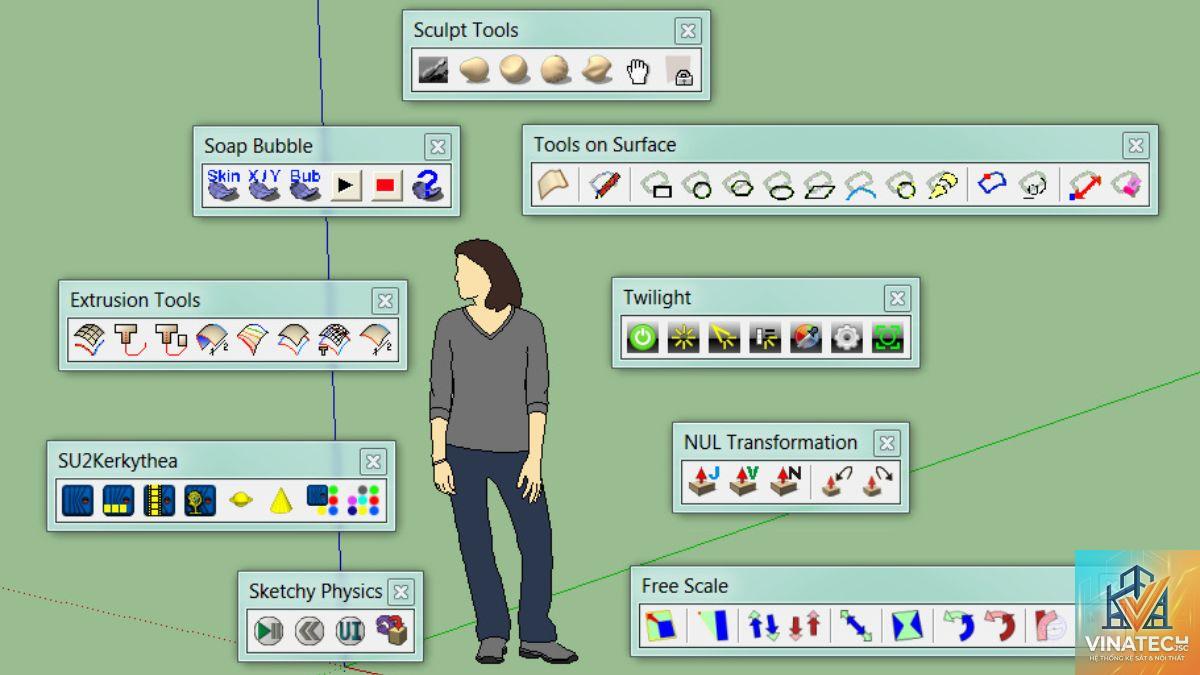
Task: Click the first blue export icon in SU2Kerkythea
Action: pos(77,500)
